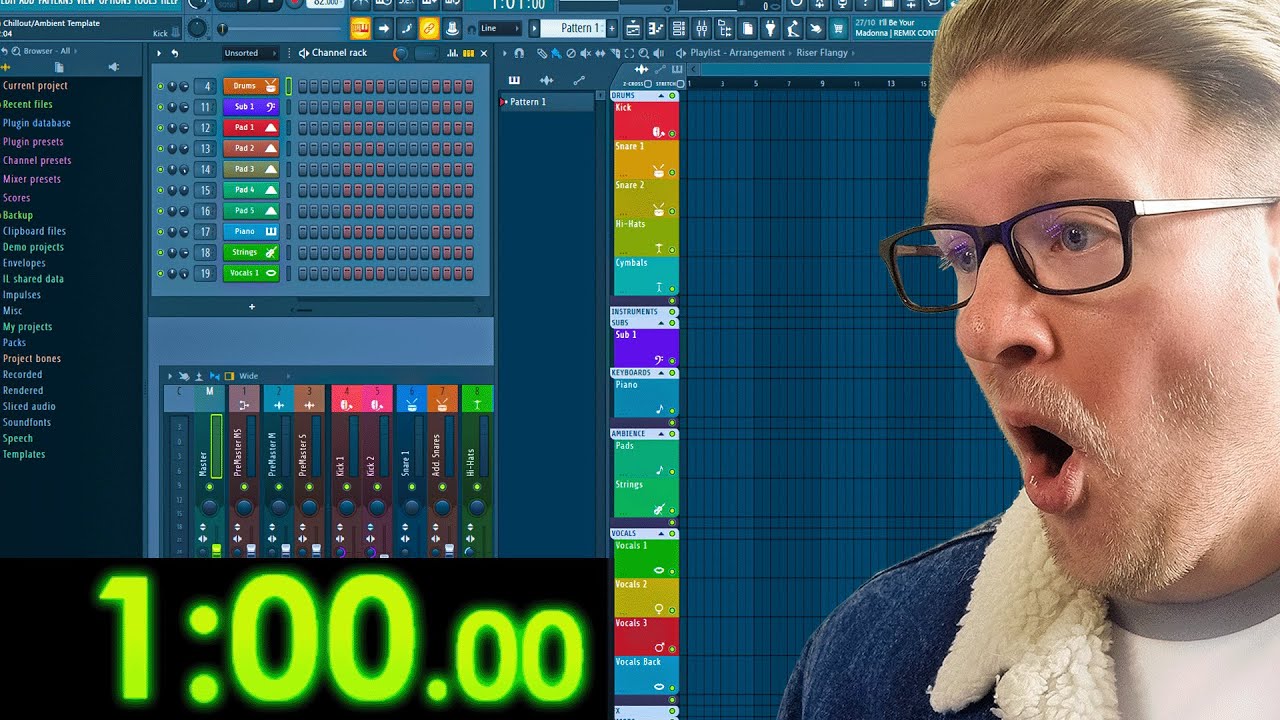1280x720 pixels.
Task: Open Packs folder in the browser
Action: (x=14, y=343)
